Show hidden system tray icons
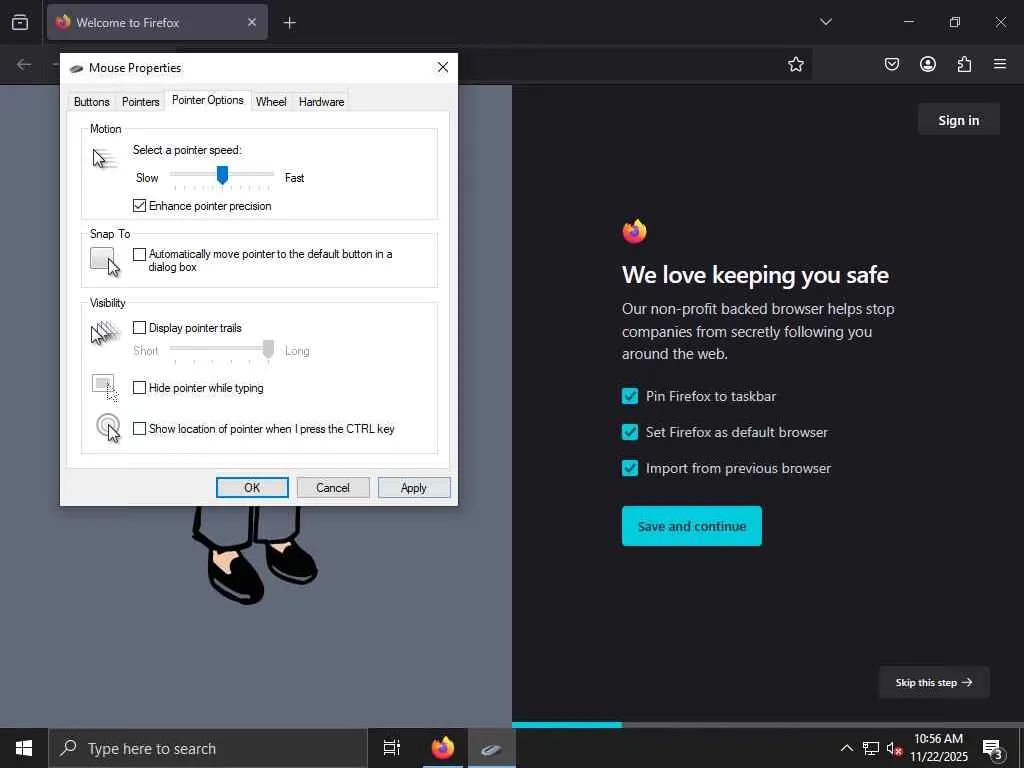Image resolution: width=1024 pixels, height=768 pixels. [846, 748]
